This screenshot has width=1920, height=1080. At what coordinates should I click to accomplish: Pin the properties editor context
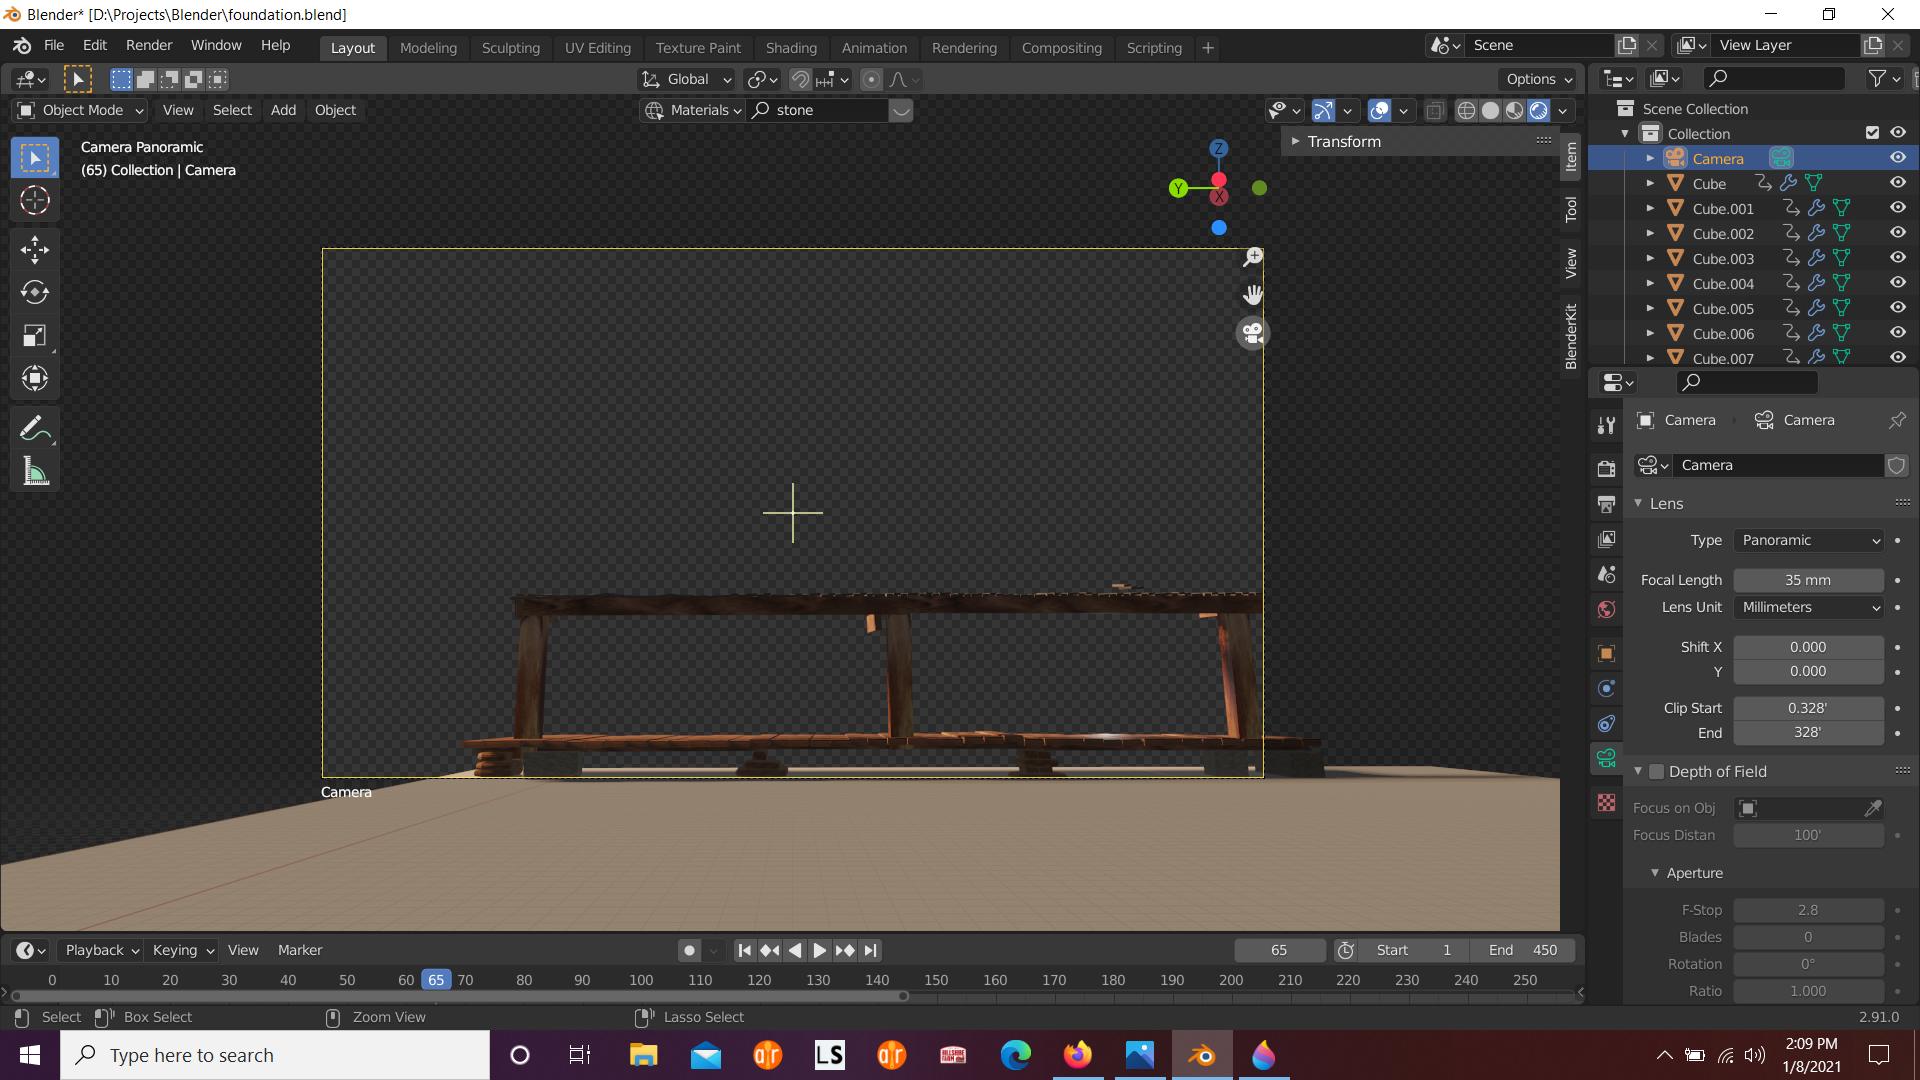click(x=1896, y=420)
